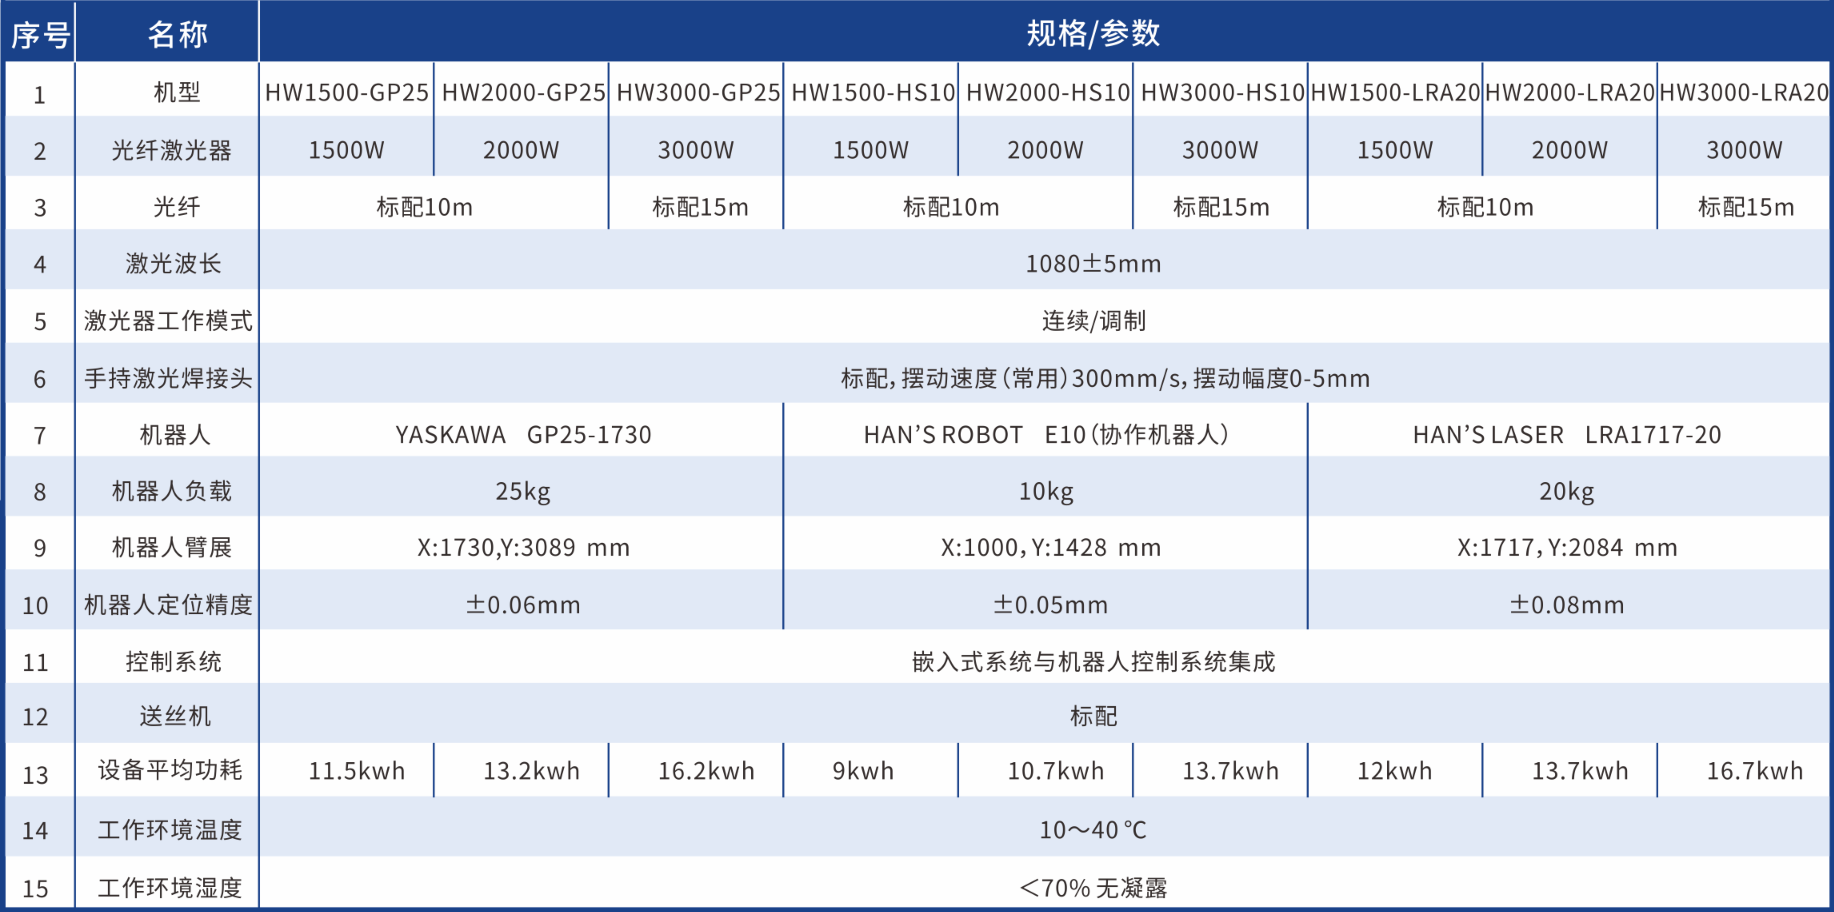The image size is (1834, 912).
Task: Click the <70% 无凝露 humidity value
Action: (1093, 888)
